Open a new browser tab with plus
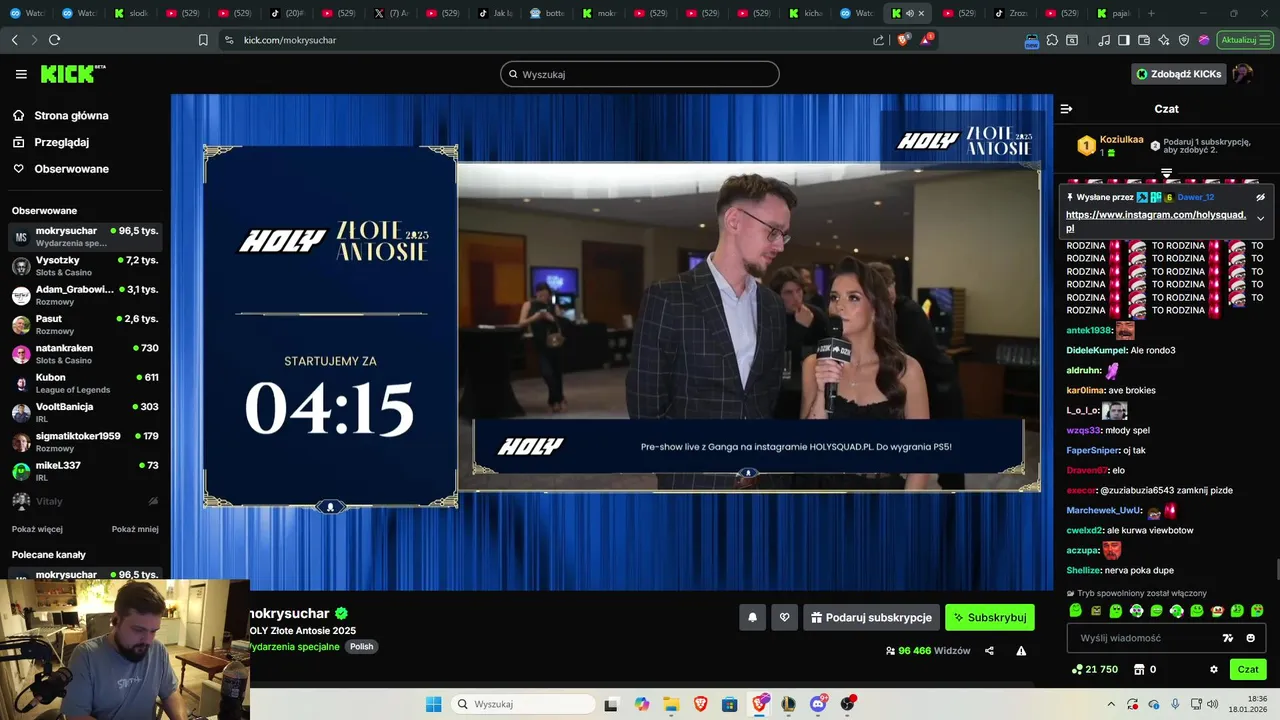Screen dimensions: 1280x720 (1151, 13)
